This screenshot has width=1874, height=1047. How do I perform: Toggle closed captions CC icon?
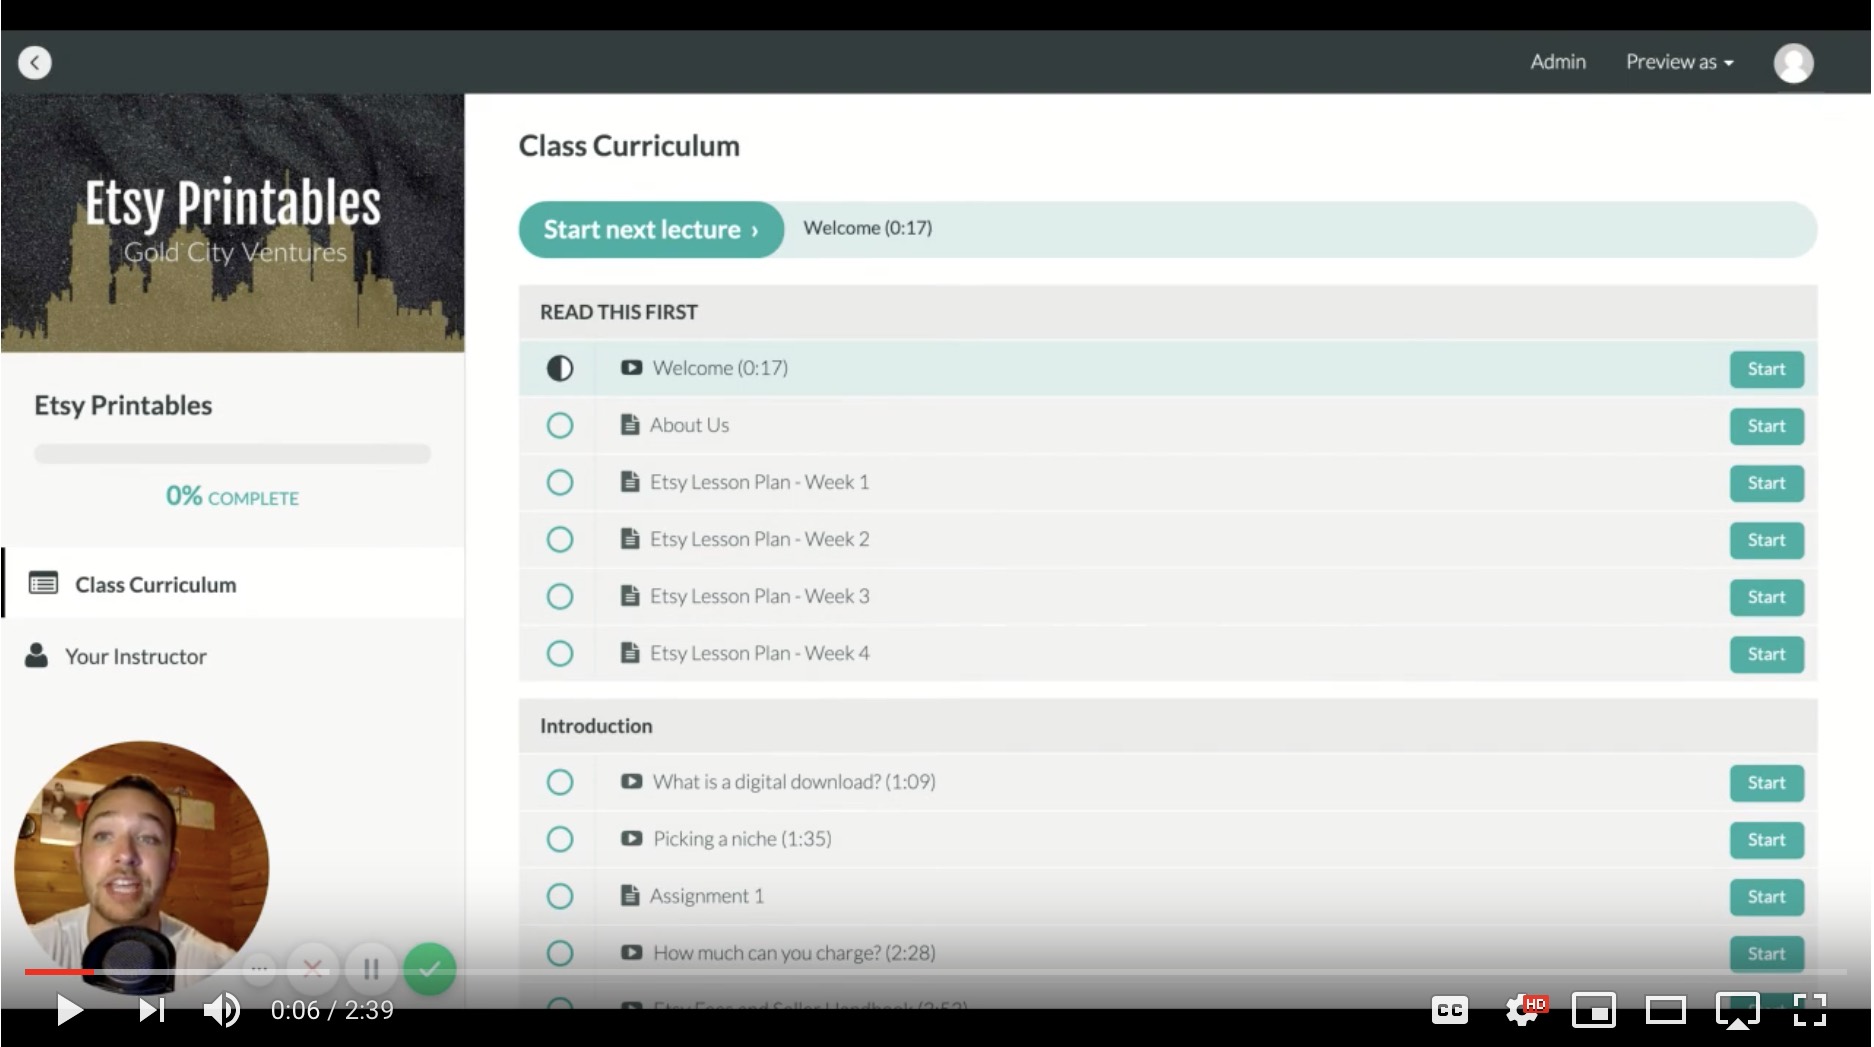point(1449,1010)
